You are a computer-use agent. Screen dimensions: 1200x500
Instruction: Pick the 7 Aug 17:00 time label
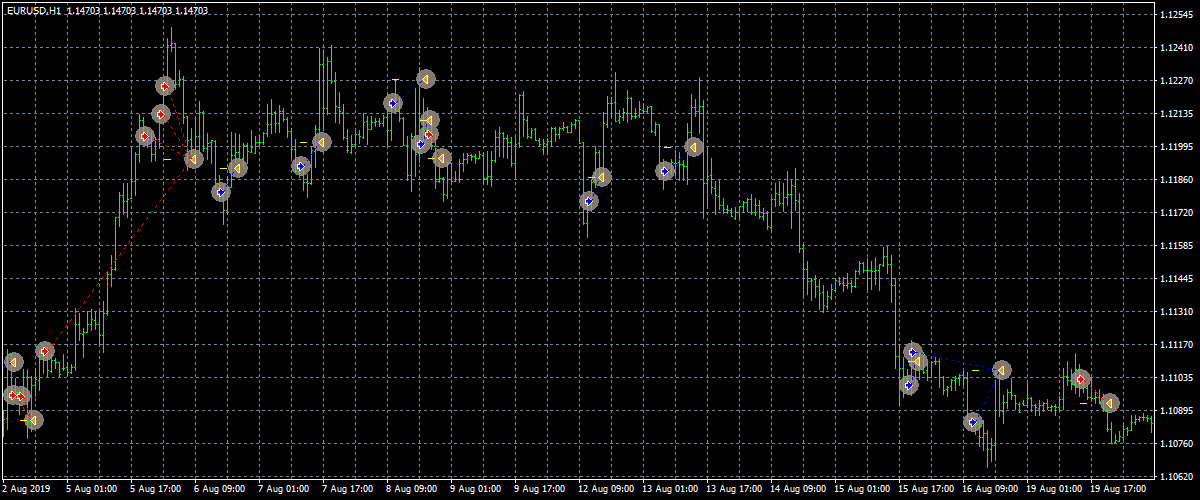[x=348, y=490]
